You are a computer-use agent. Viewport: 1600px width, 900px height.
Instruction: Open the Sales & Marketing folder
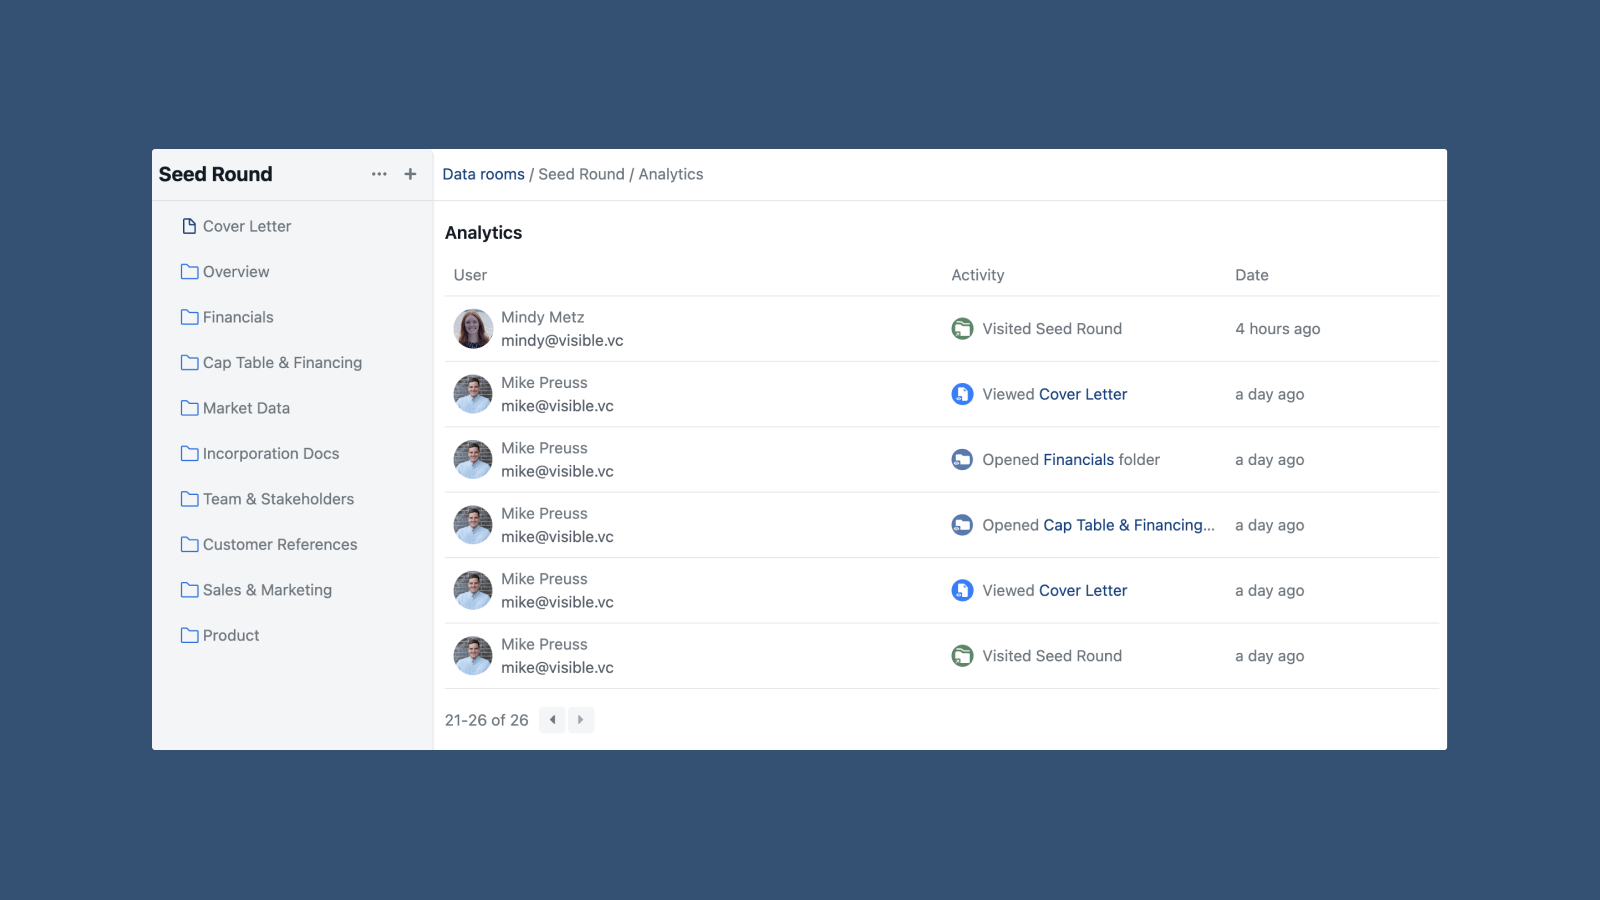click(x=256, y=590)
